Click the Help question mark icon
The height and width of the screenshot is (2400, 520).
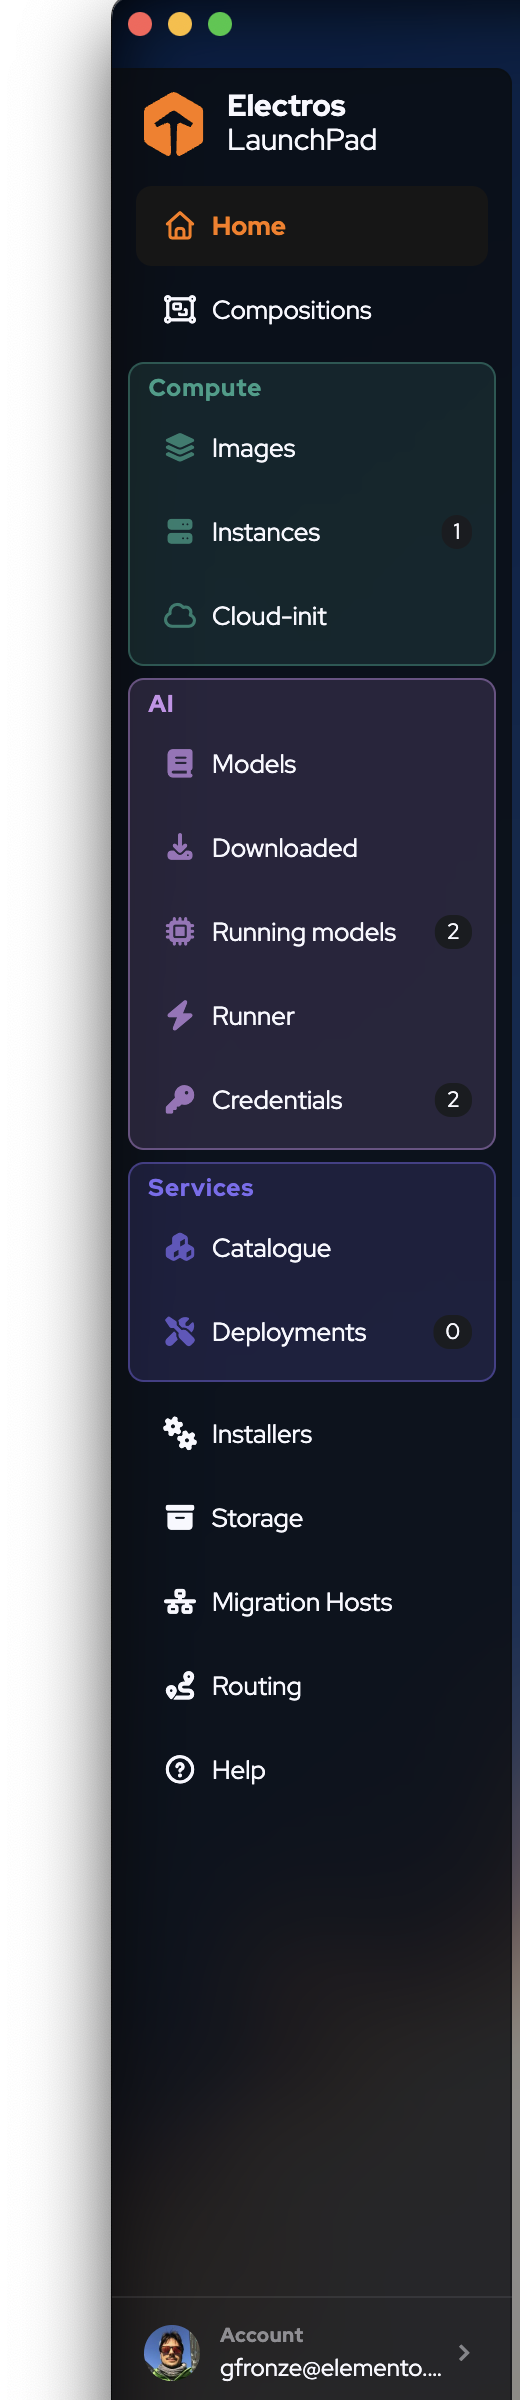[x=180, y=1770]
